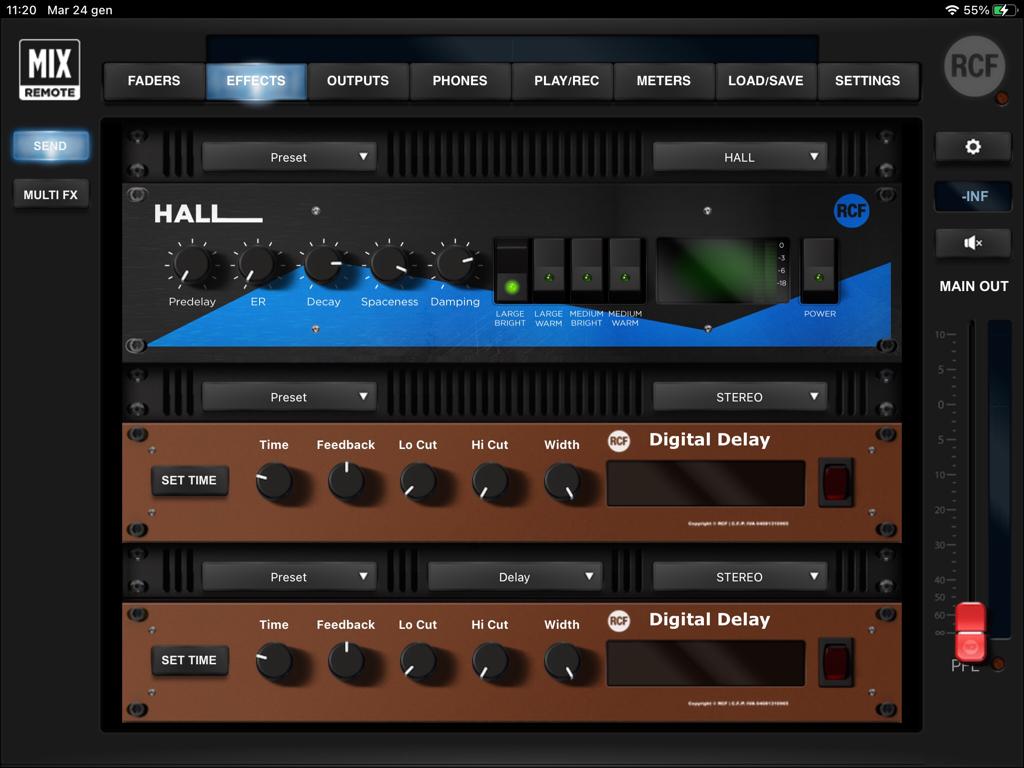Open the LOAD/SAVE tab
This screenshot has height=768, width=1024.
coord(765,81)
